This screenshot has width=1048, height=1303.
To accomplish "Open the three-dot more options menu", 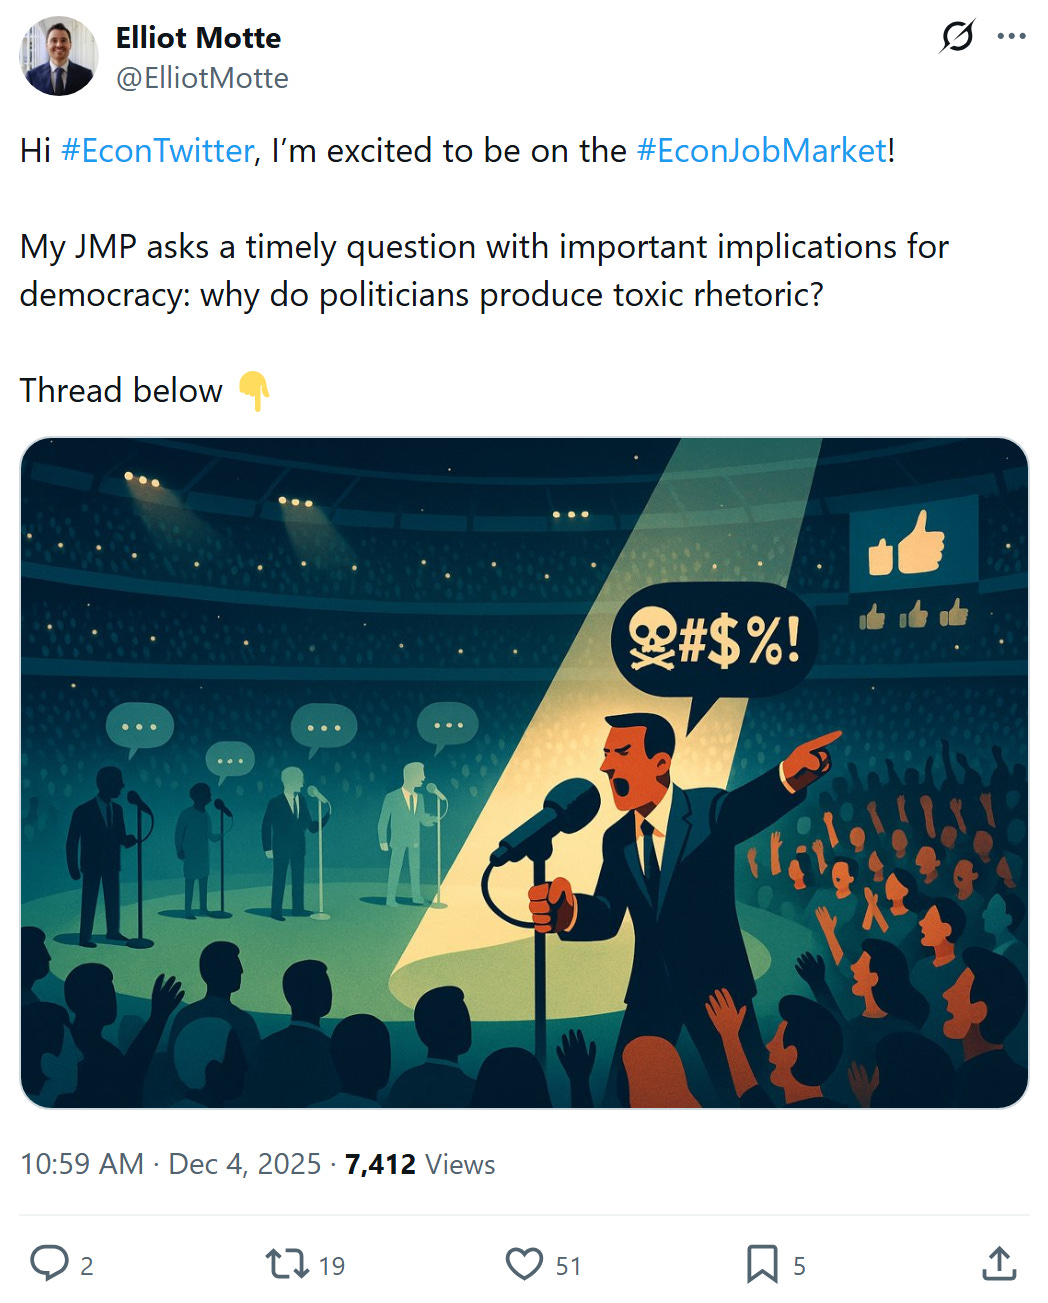I will pos(1012,37).
